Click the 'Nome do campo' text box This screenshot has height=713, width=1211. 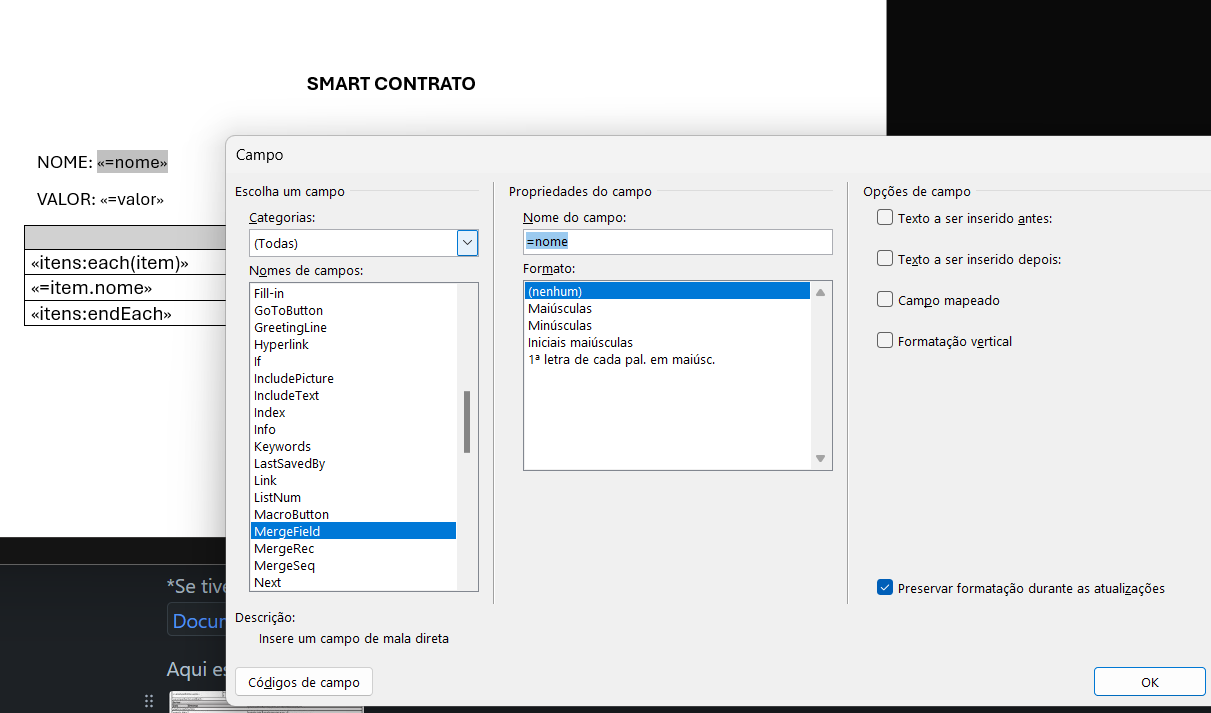click(677, 242)
